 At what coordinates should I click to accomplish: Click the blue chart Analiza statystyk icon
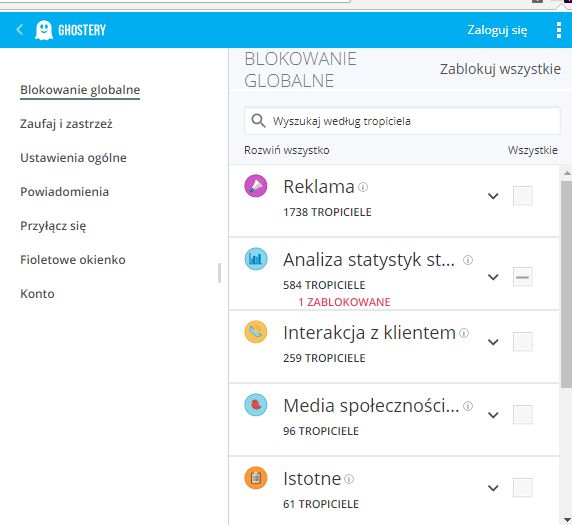(256, 259)
